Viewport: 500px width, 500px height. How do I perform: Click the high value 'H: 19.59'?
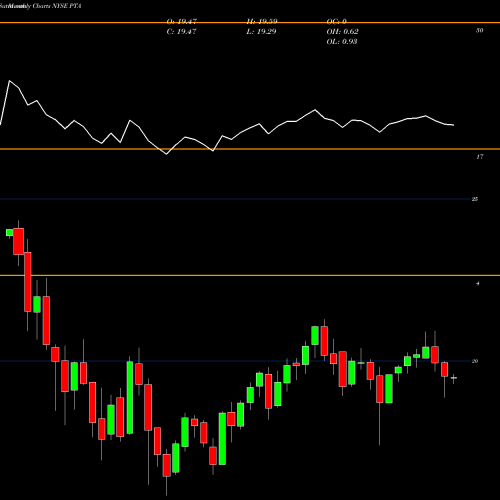click(x=262, y=22)
